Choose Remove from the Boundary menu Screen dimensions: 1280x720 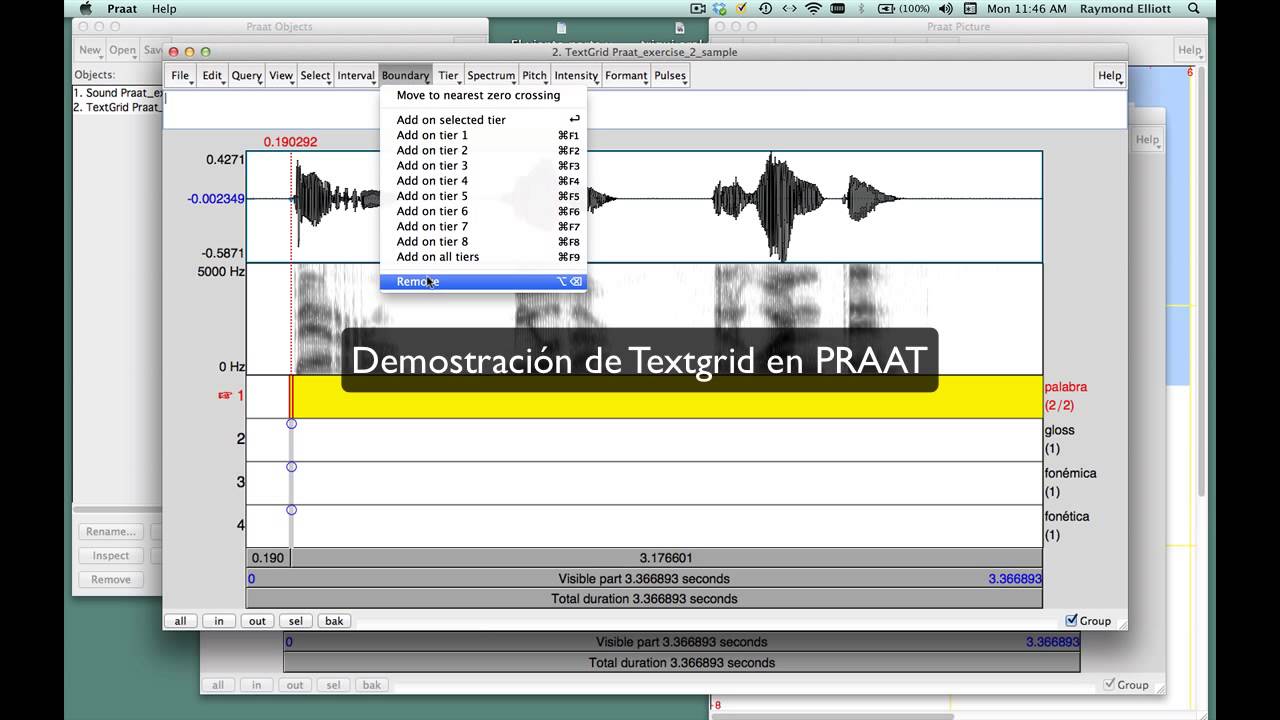coord(483,282)
